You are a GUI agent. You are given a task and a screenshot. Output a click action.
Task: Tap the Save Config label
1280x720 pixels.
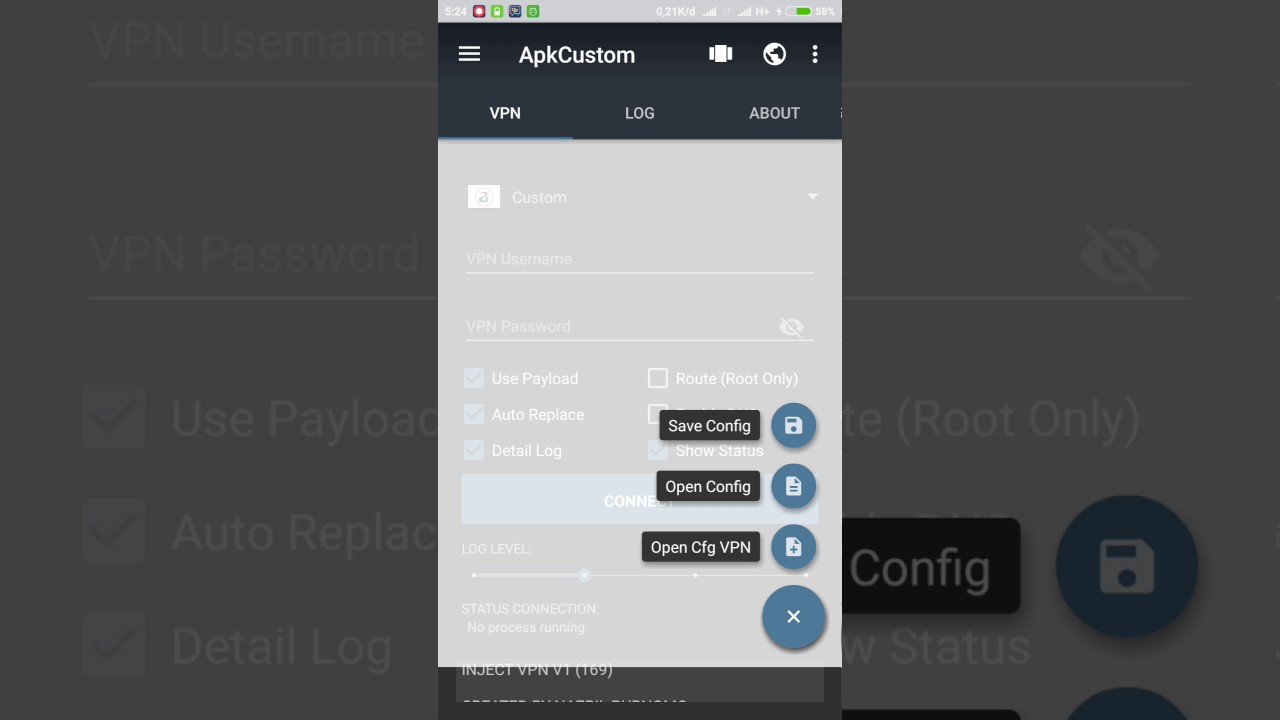point(709,426)
